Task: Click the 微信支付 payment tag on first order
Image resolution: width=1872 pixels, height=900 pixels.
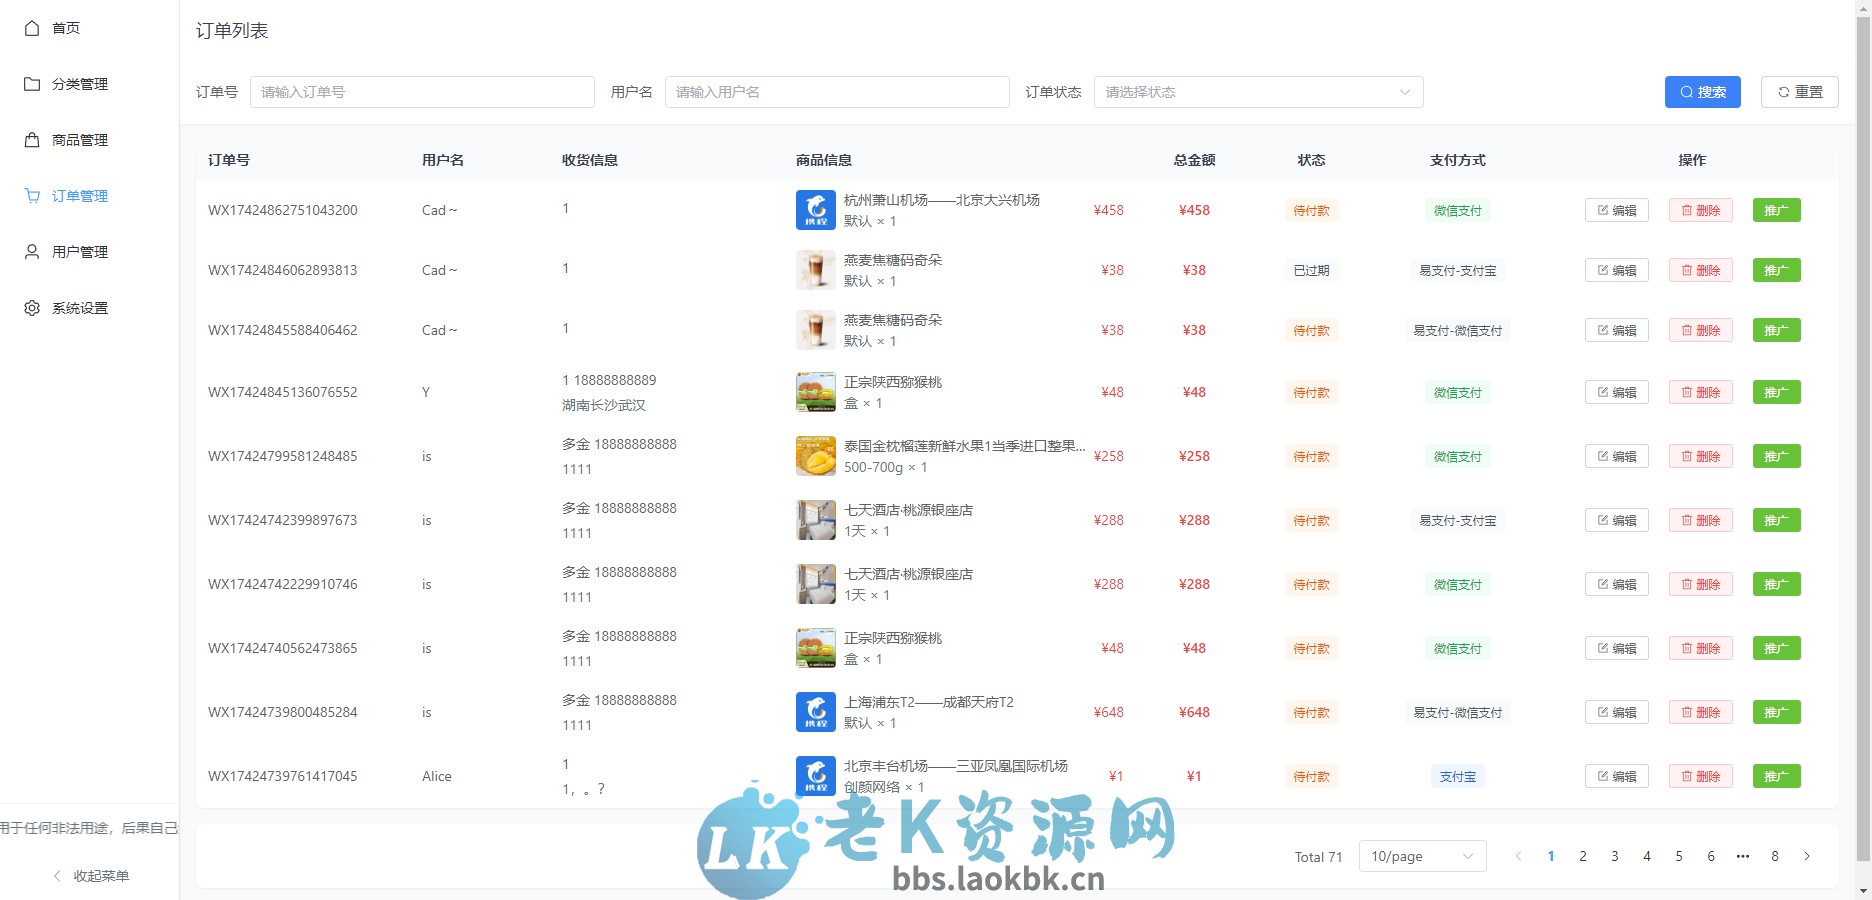Action: [1457, 210]
